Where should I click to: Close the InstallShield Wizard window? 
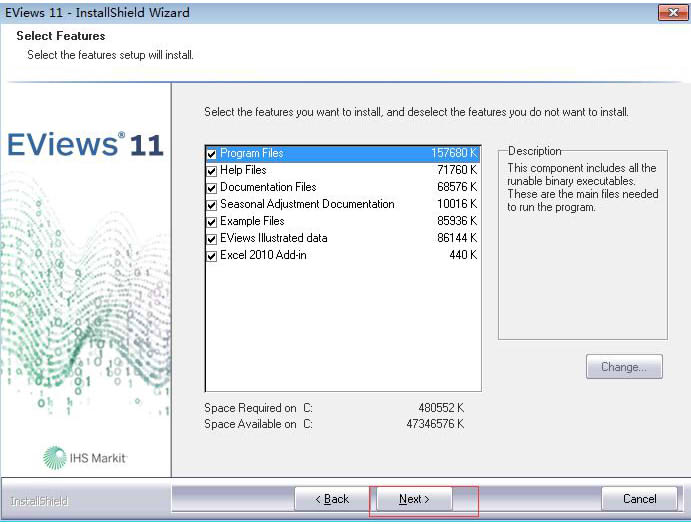[672, 12]
